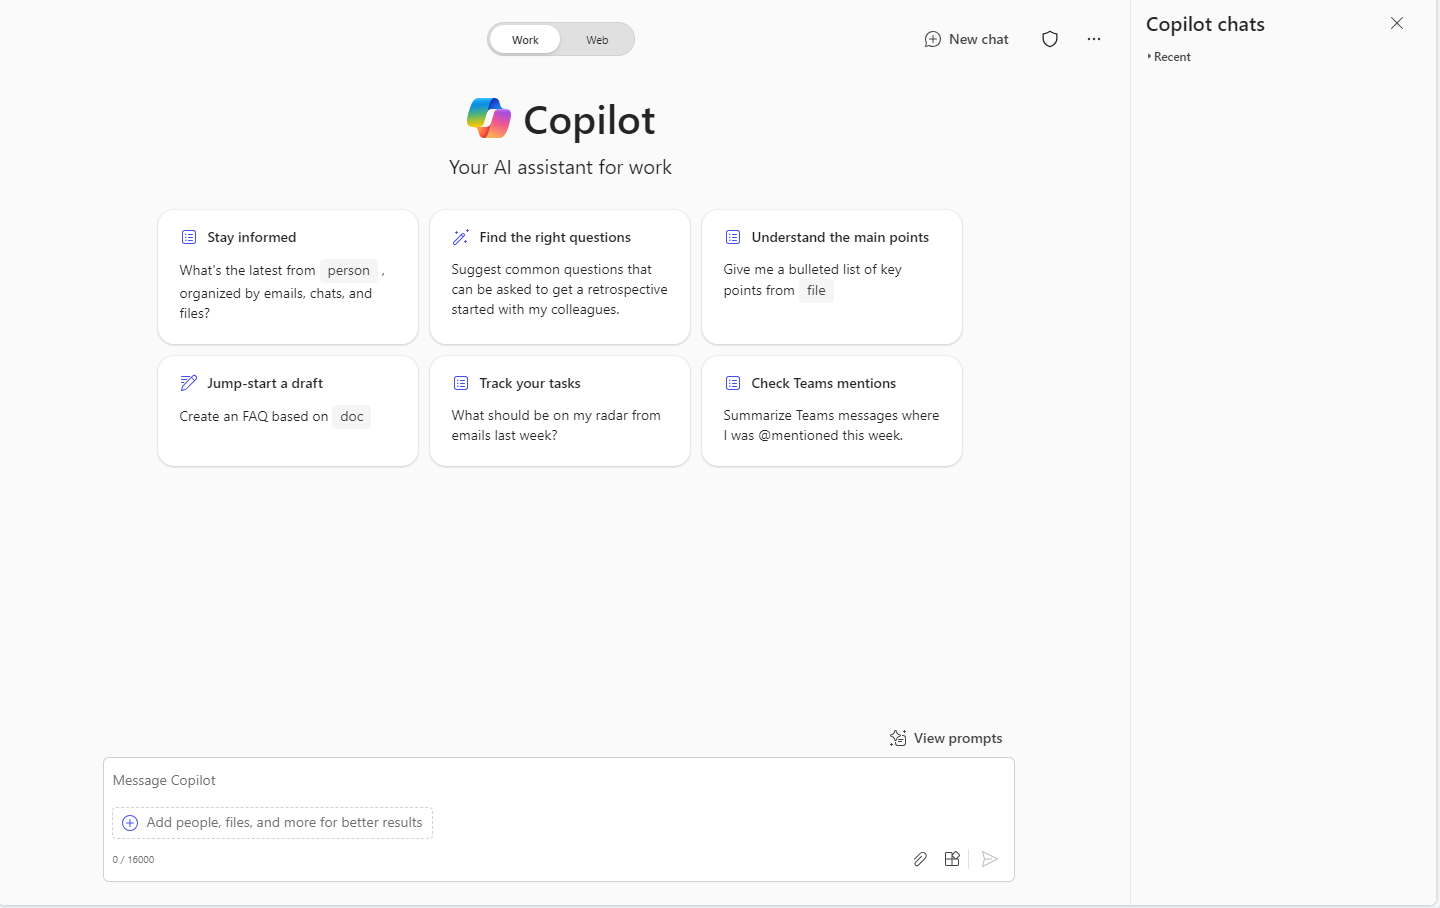Click Add people, files, and more button

point(272,823)
